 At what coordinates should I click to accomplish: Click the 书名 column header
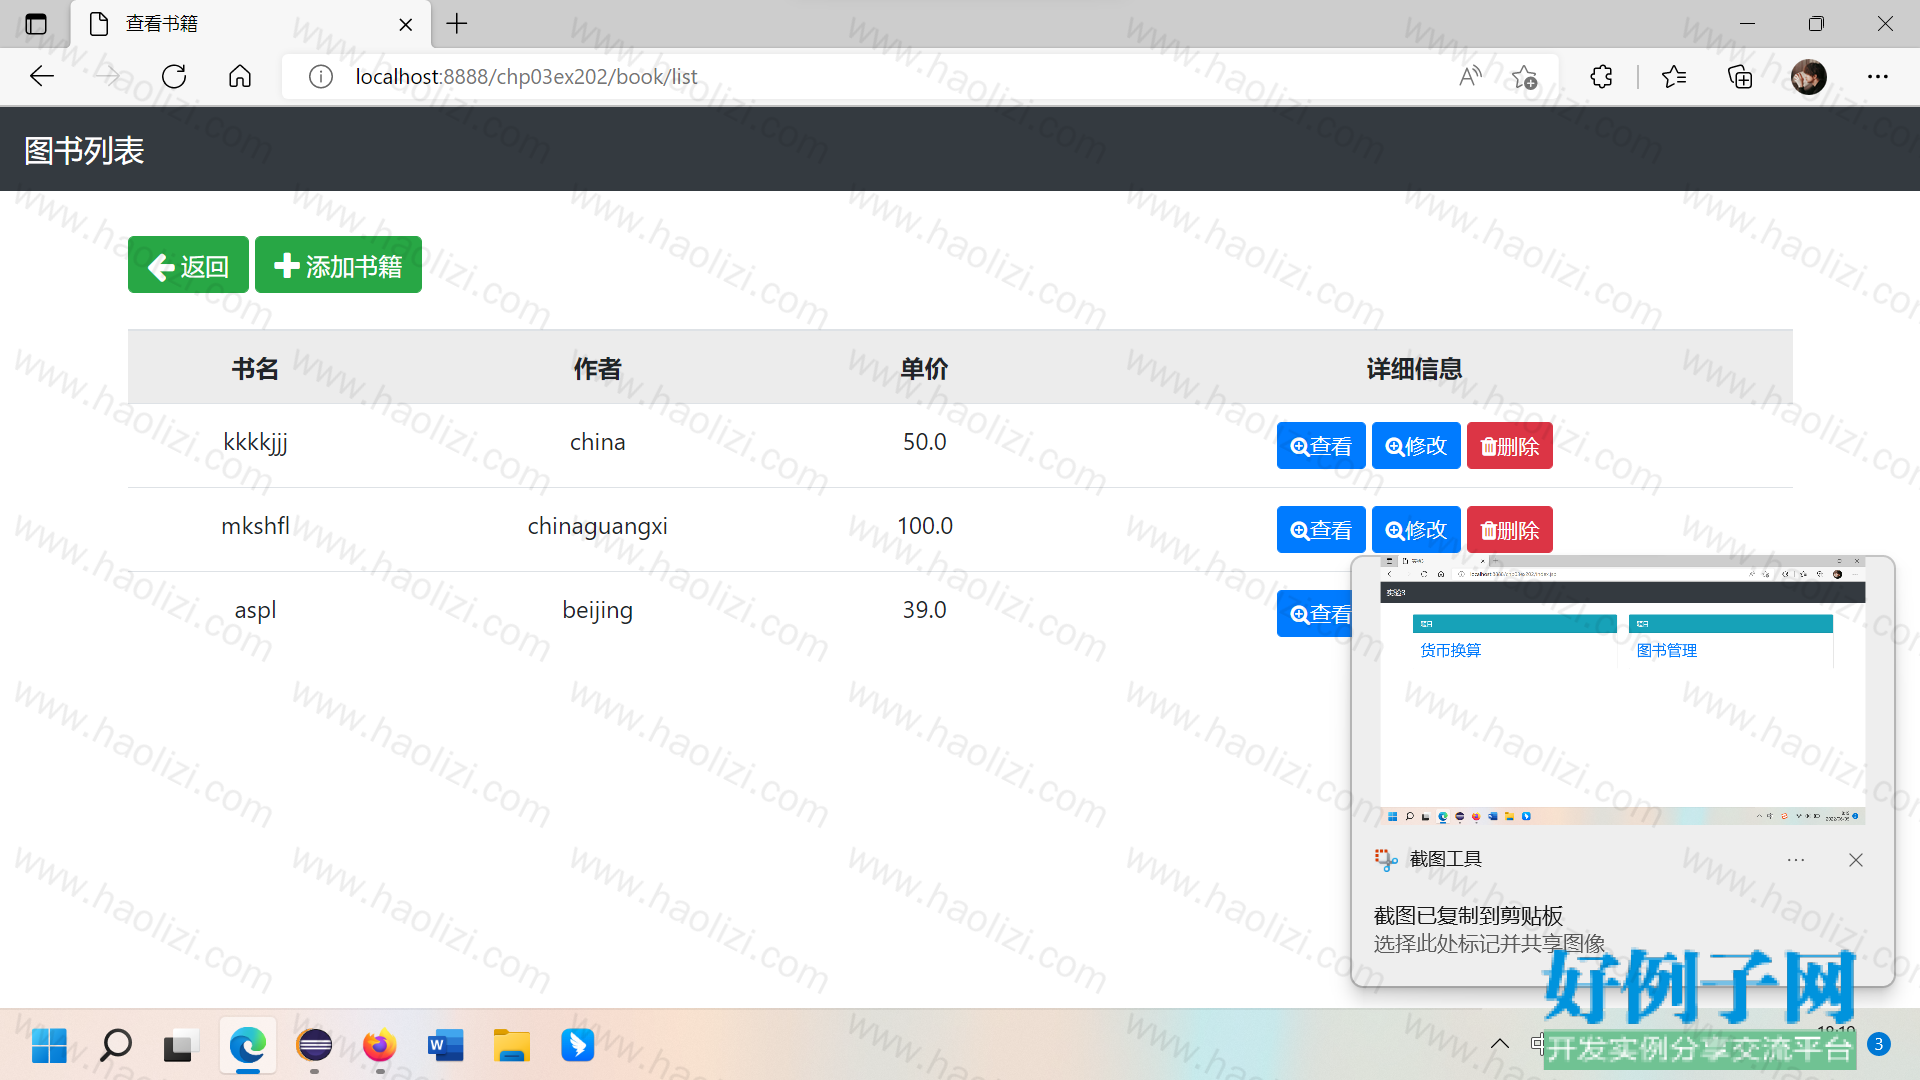point(255,369)
